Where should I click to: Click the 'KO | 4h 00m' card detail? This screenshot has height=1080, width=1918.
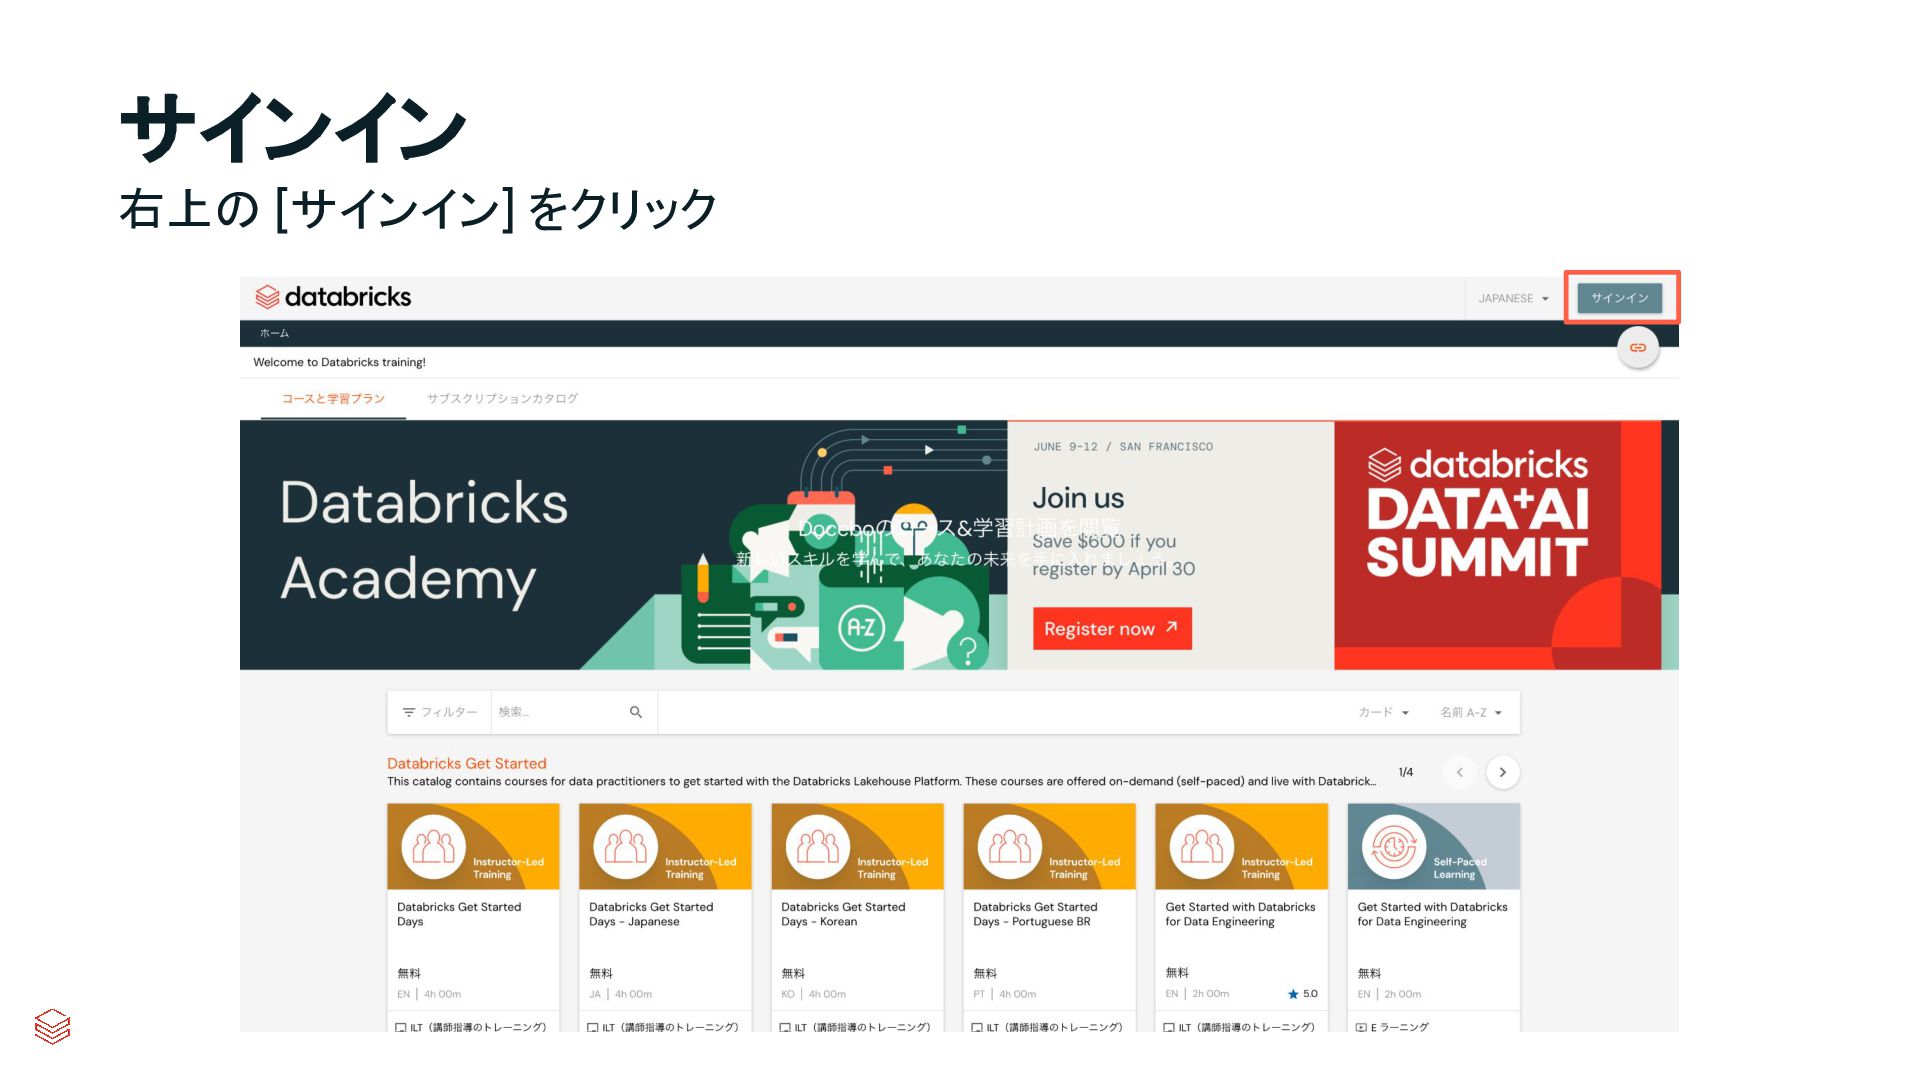pyautogui.click(x=813, y=994)
